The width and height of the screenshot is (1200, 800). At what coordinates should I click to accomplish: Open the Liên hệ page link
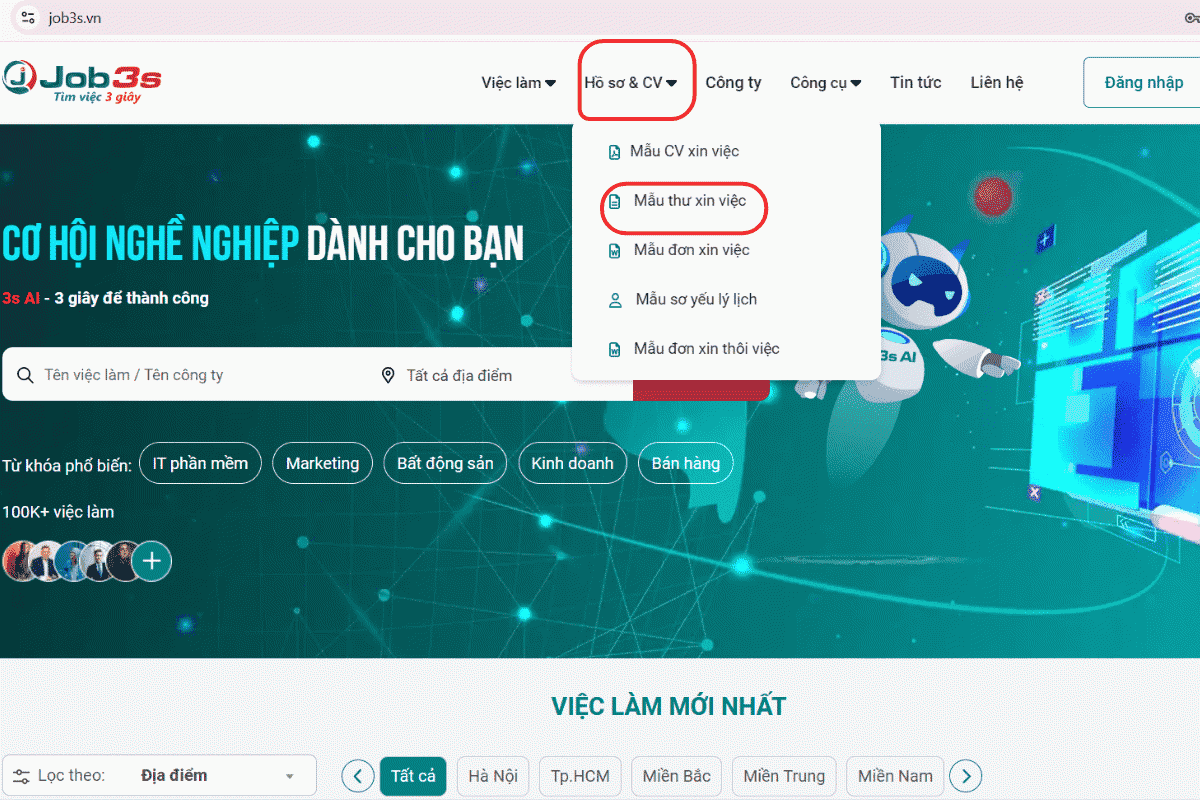tap(996, 82)
